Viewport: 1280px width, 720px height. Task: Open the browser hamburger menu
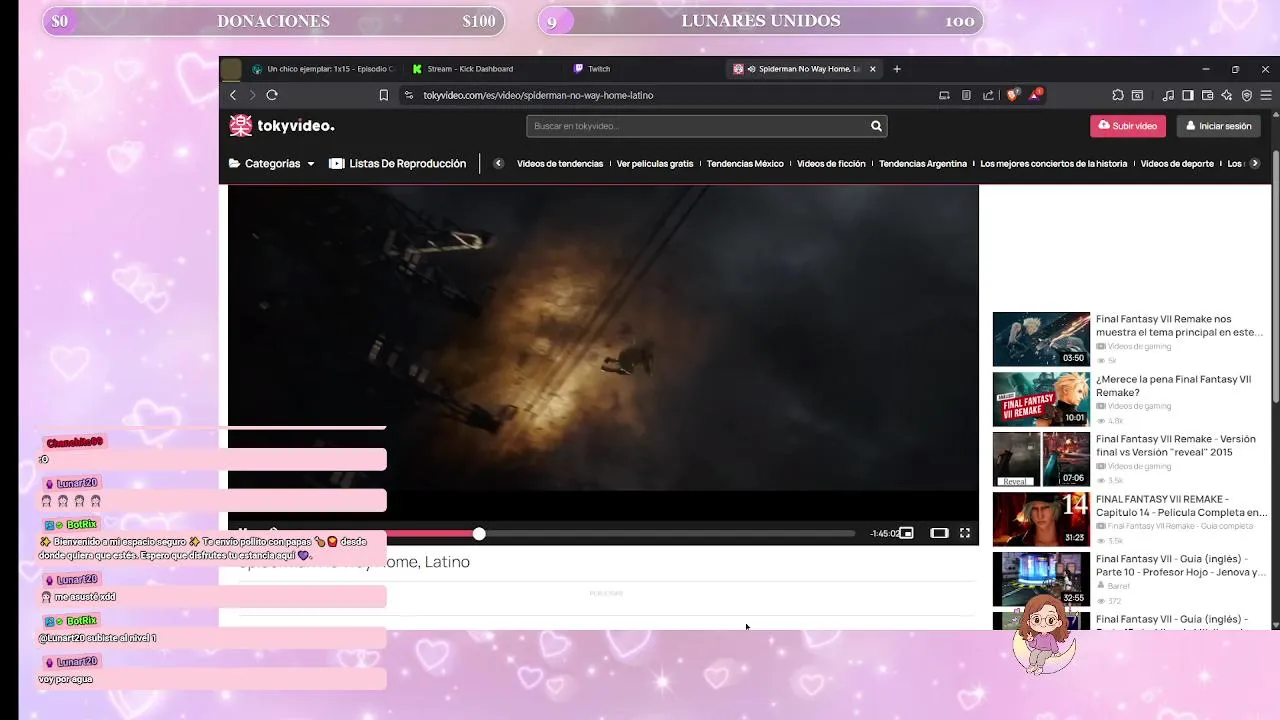tap(1266, 95)
